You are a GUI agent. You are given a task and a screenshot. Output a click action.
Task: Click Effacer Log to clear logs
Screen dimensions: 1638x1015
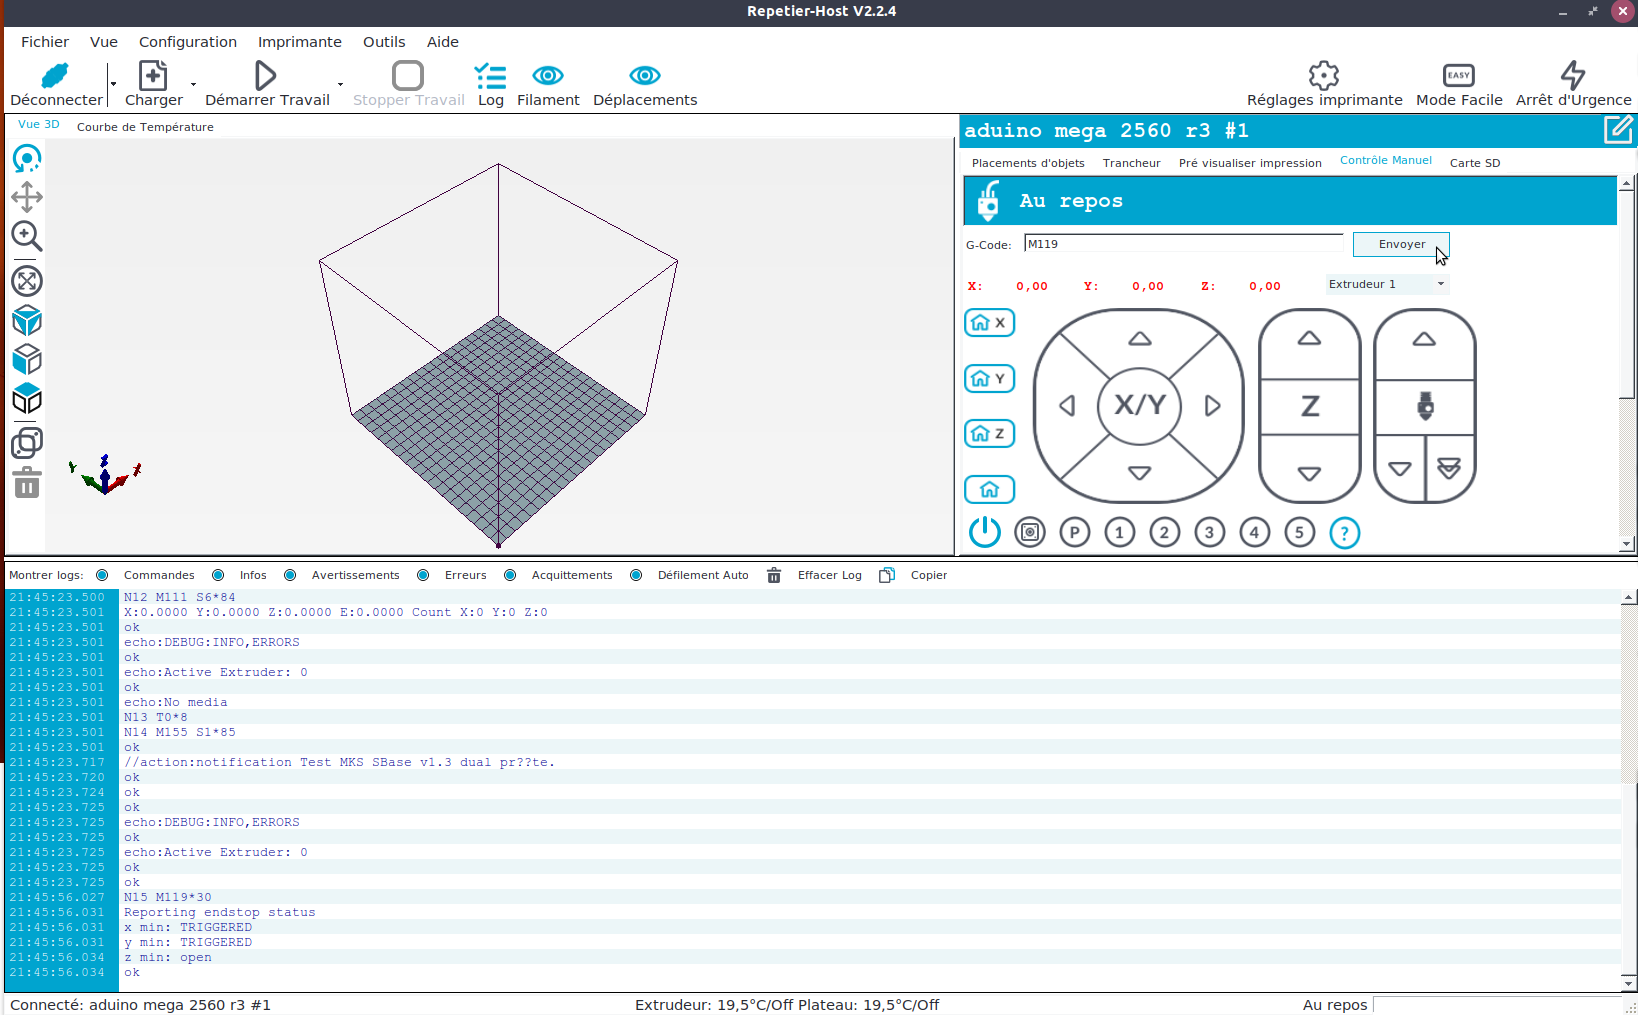click(828, 575)
